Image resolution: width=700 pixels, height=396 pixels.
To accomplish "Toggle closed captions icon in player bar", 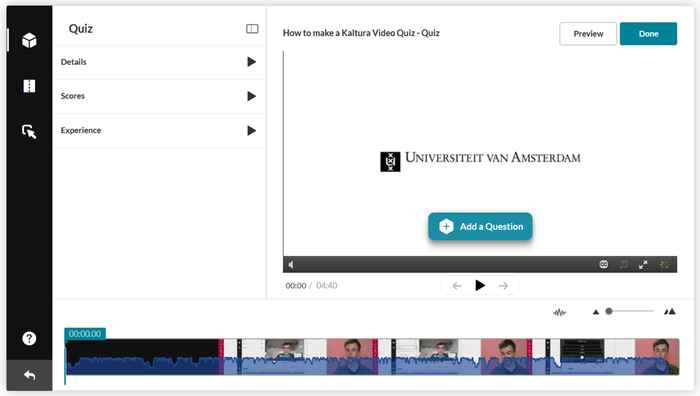I will 604,264.
